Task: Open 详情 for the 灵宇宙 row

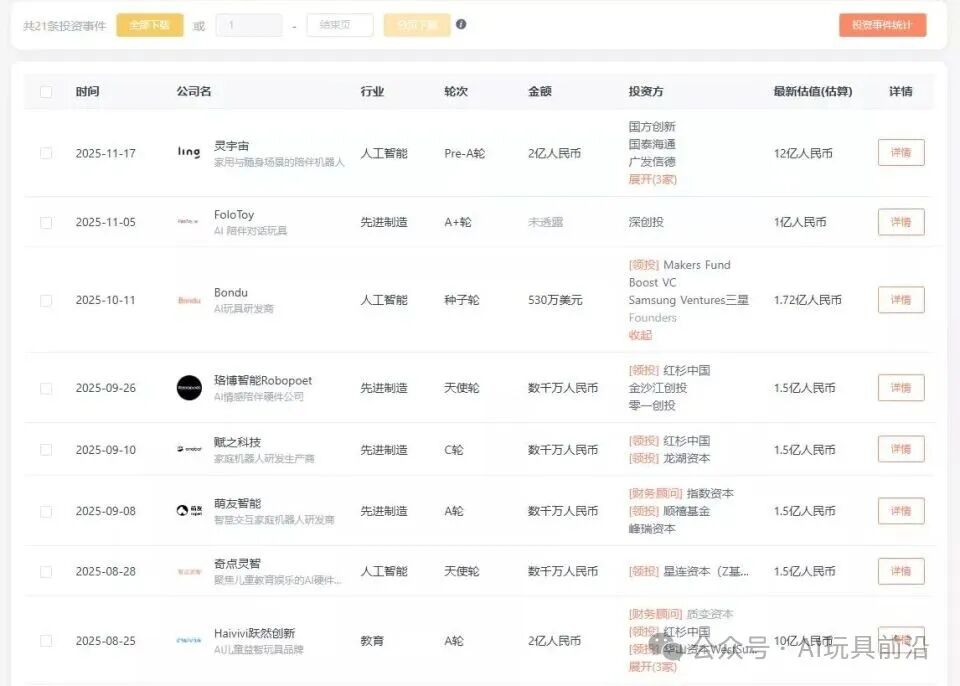Action: (901, 153)
